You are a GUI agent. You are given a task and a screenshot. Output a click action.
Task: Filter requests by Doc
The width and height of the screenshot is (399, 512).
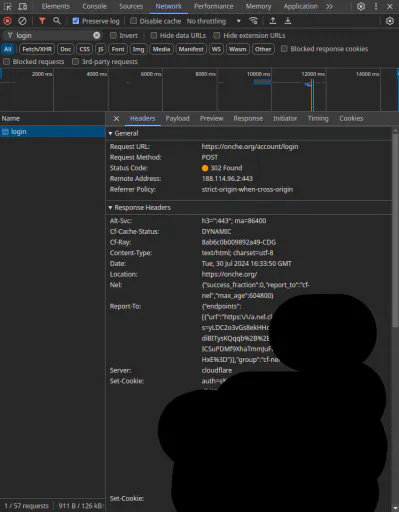pos(66,49)
